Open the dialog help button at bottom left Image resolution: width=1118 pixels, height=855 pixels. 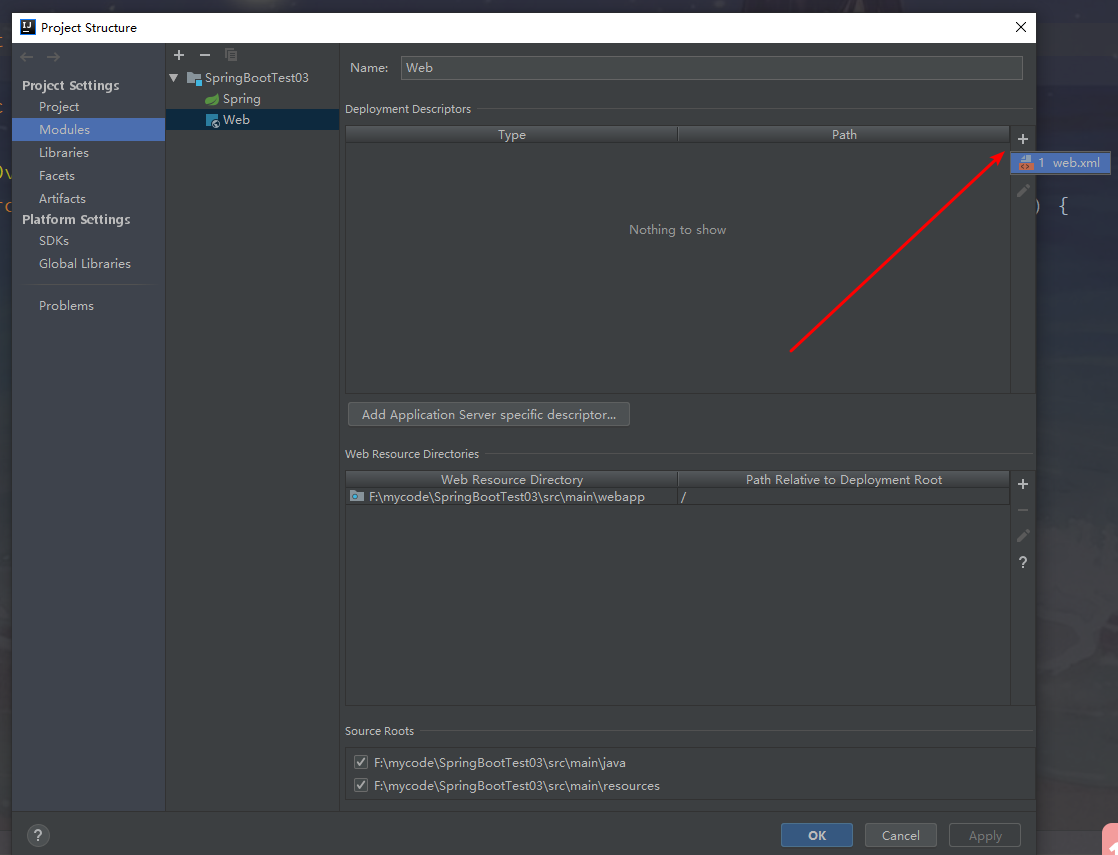(38, 835)
